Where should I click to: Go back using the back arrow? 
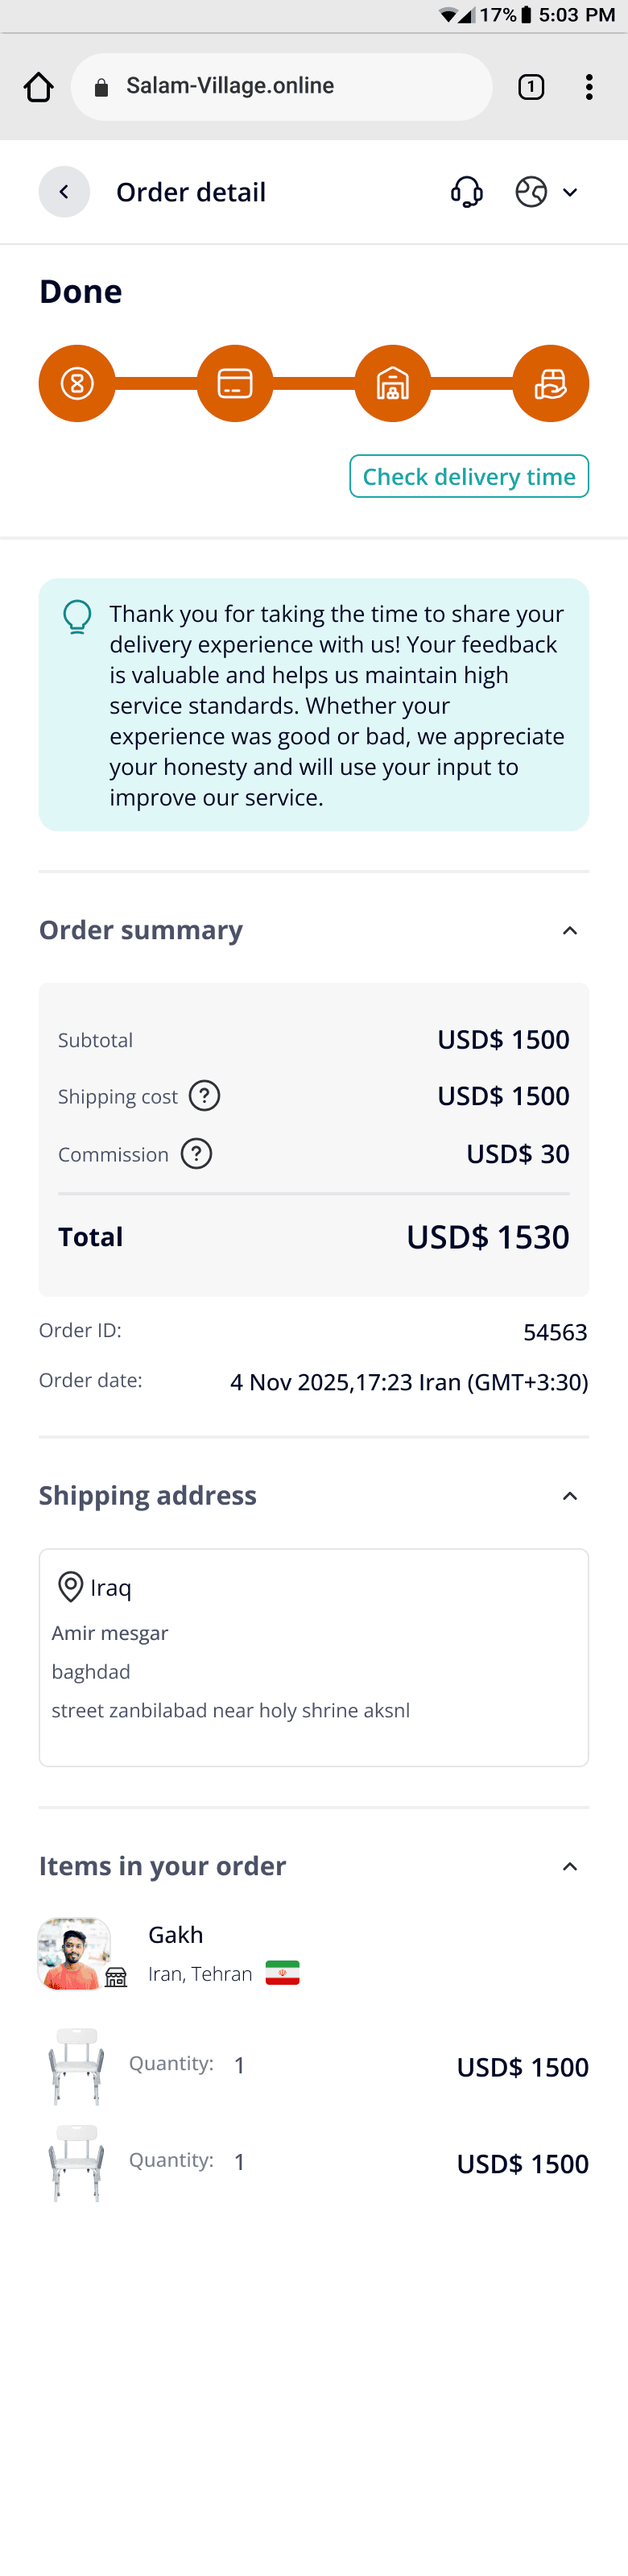(64, 192)
